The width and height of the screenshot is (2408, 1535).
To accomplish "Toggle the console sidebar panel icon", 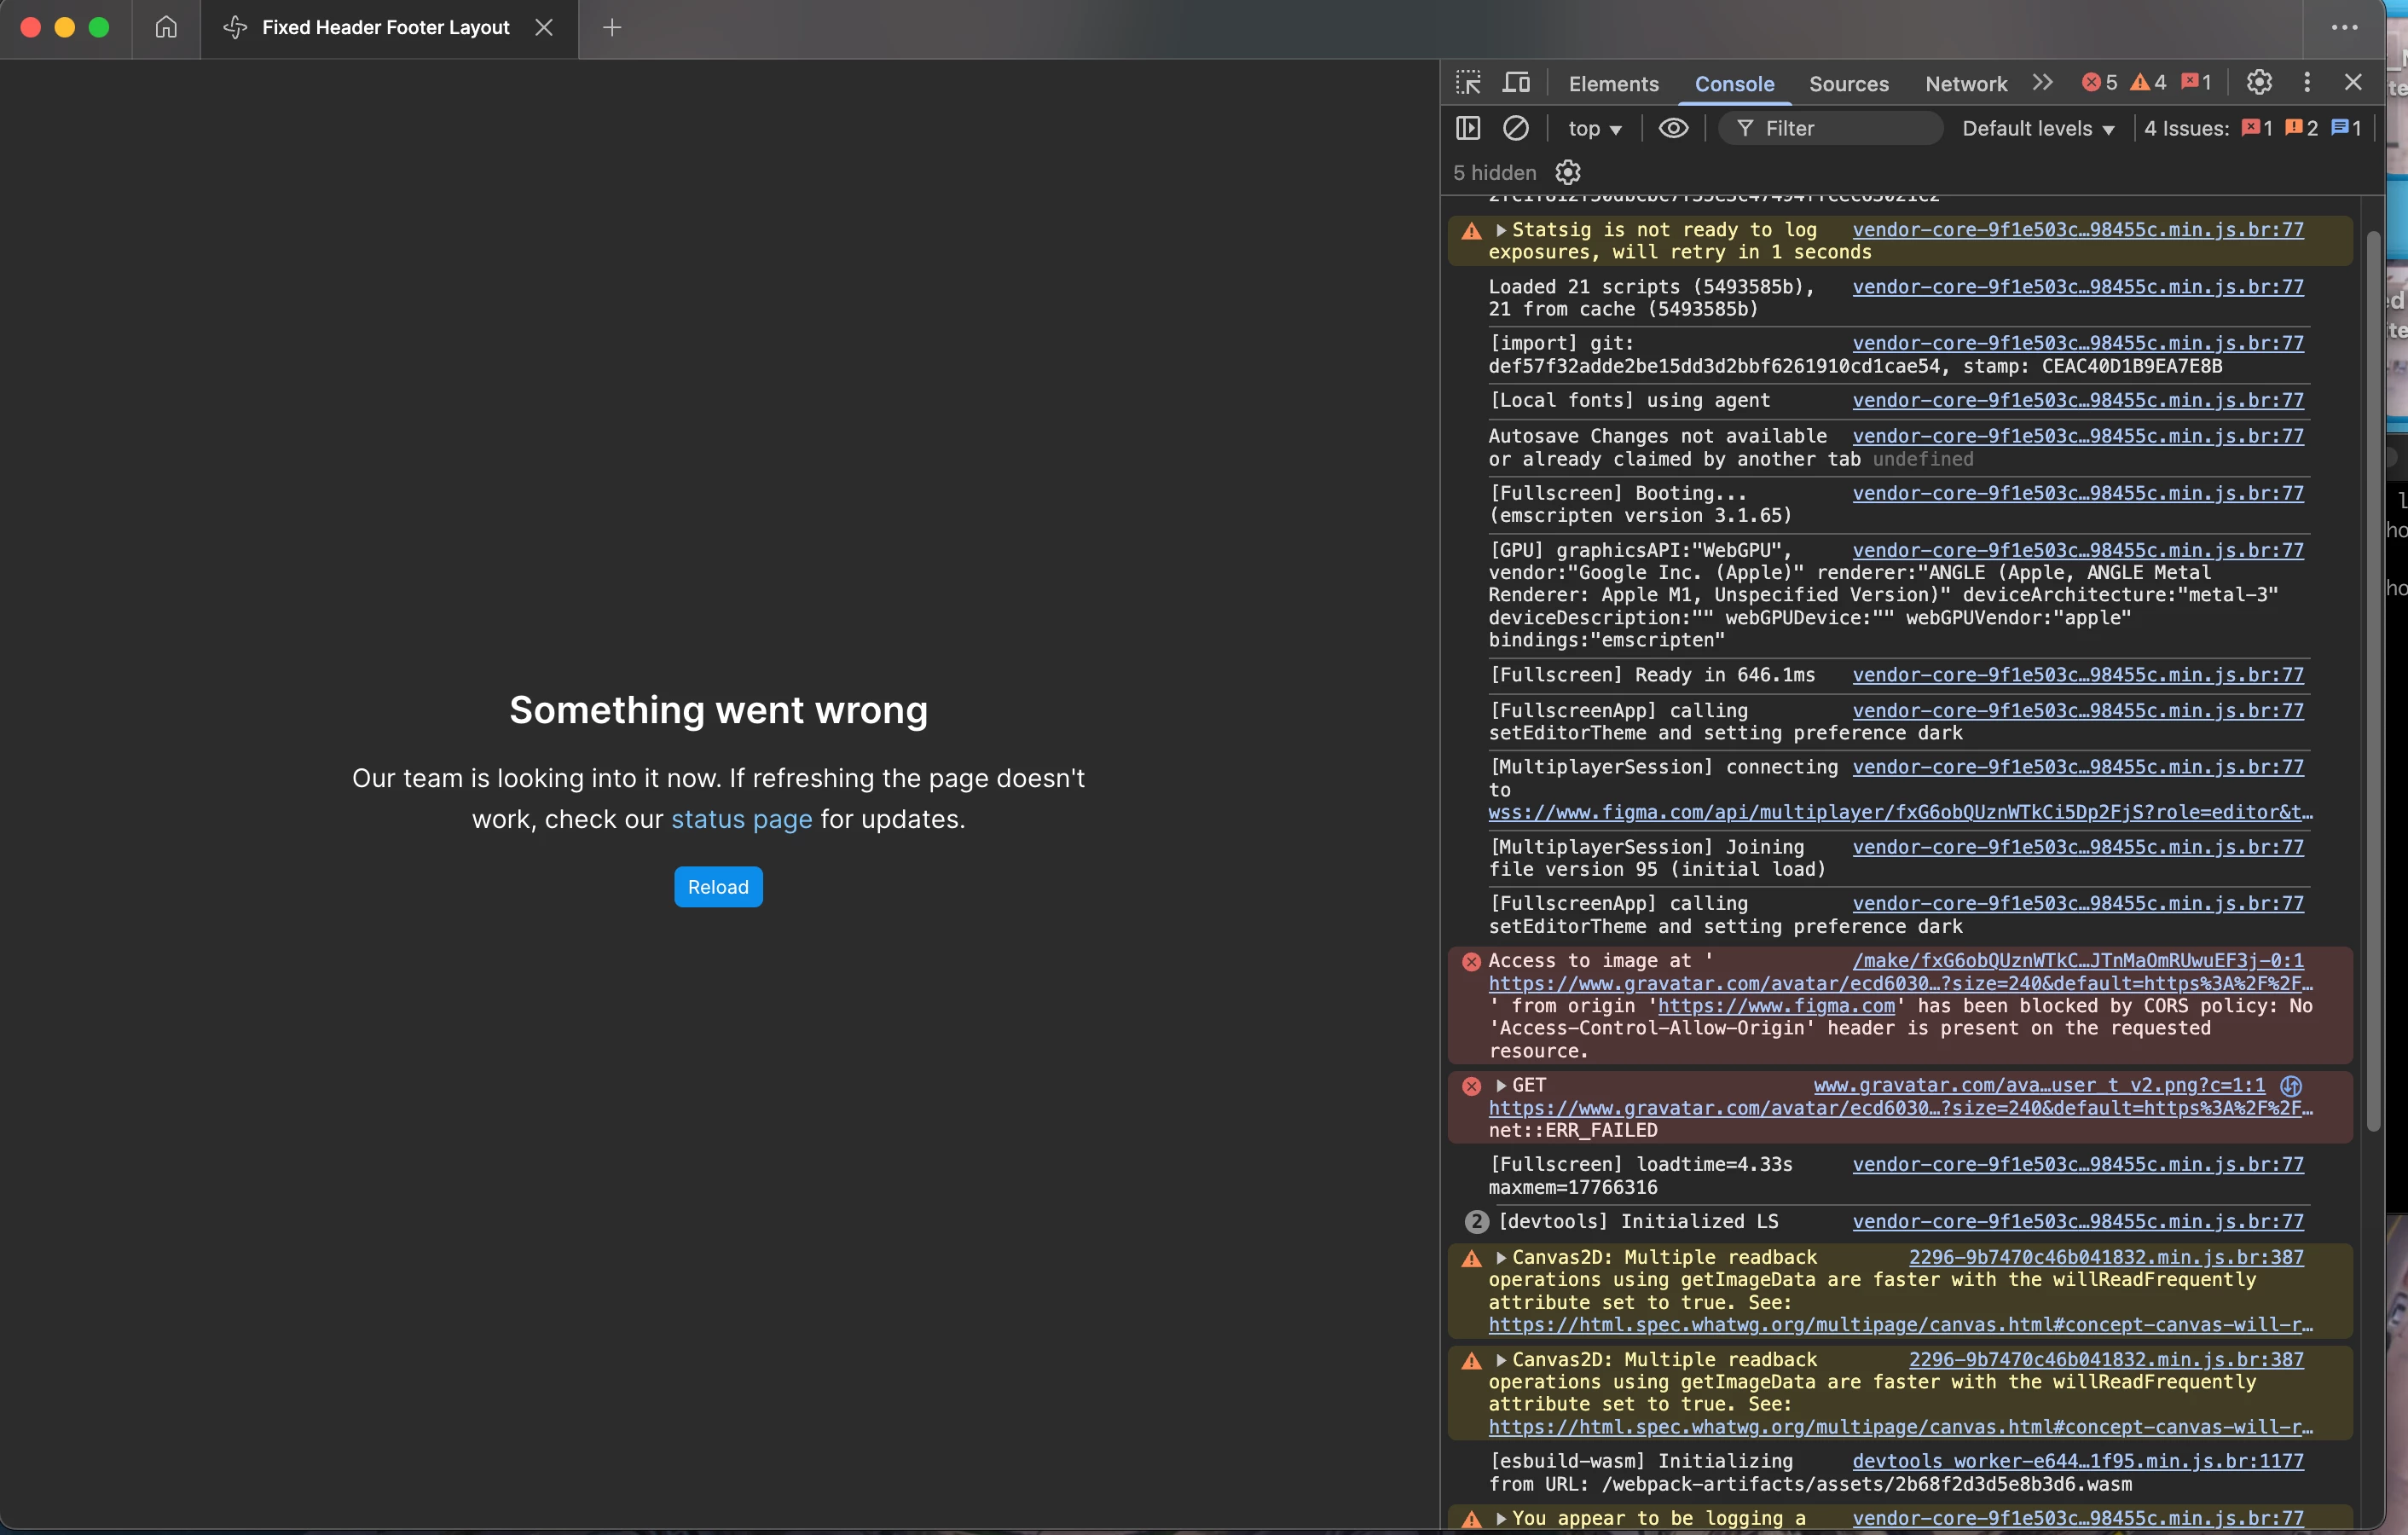I will [1468, 128].
